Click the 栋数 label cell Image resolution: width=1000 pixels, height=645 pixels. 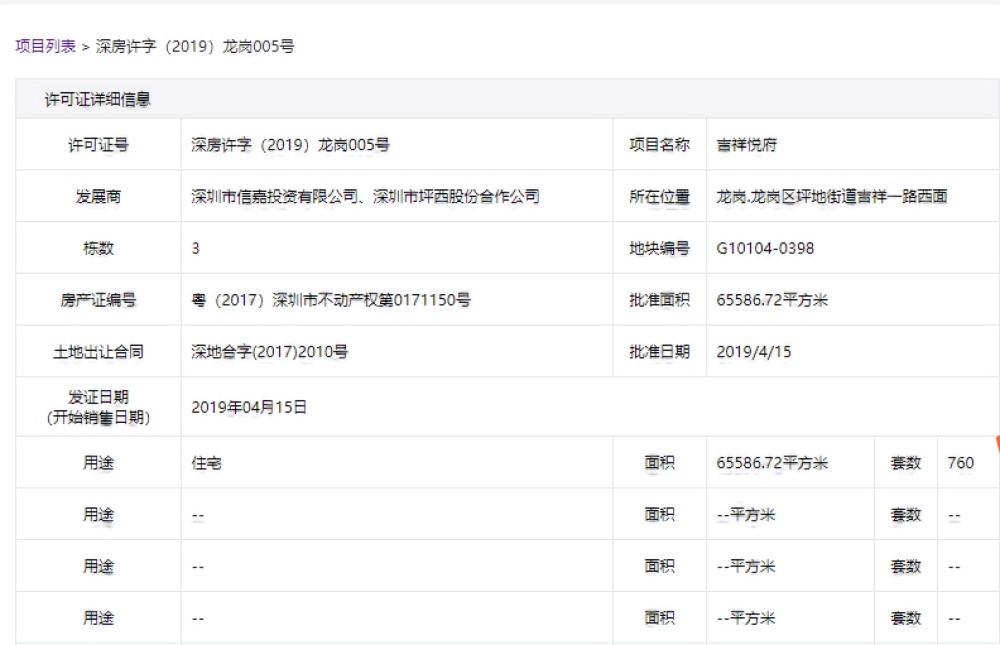pyautogui.click(x=98, y=248)
